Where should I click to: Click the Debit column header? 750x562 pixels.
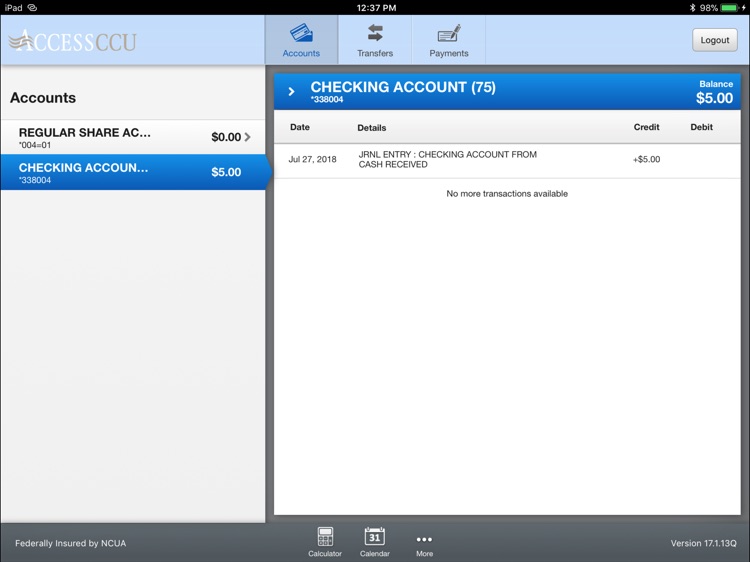(701, 127)
